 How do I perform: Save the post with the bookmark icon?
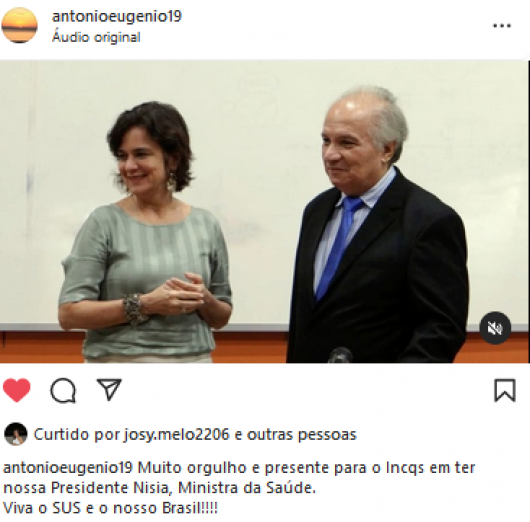coord(505,390)
